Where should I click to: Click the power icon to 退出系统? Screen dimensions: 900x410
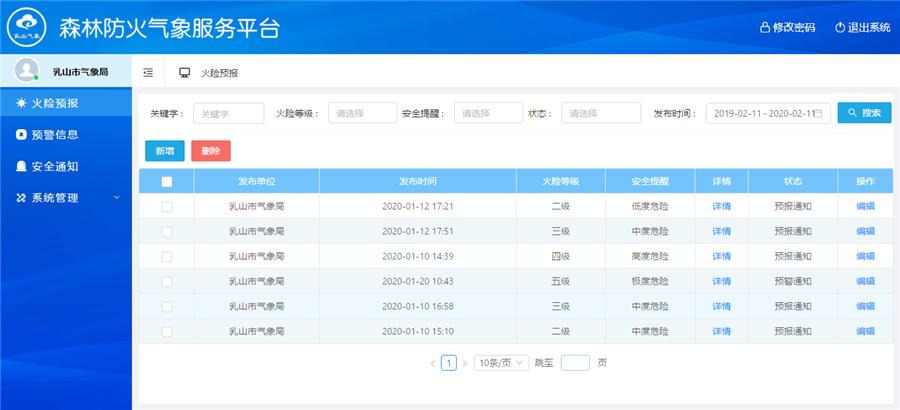tap(840, 27)
